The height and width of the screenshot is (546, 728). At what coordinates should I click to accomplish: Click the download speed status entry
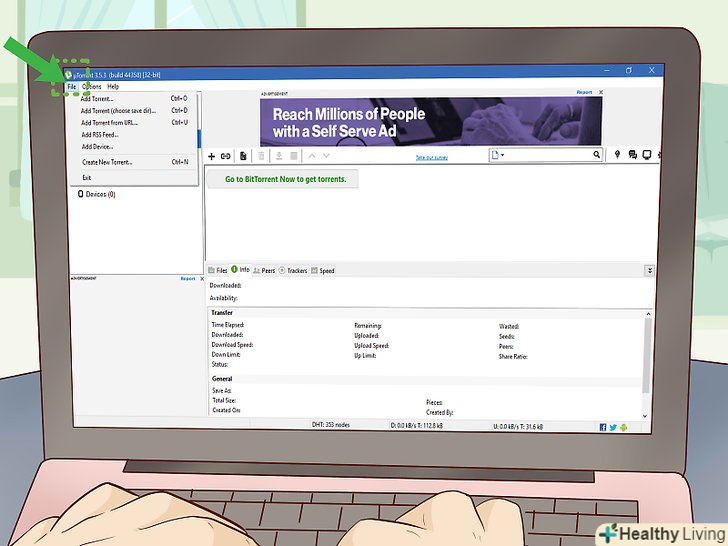point(416,426)
